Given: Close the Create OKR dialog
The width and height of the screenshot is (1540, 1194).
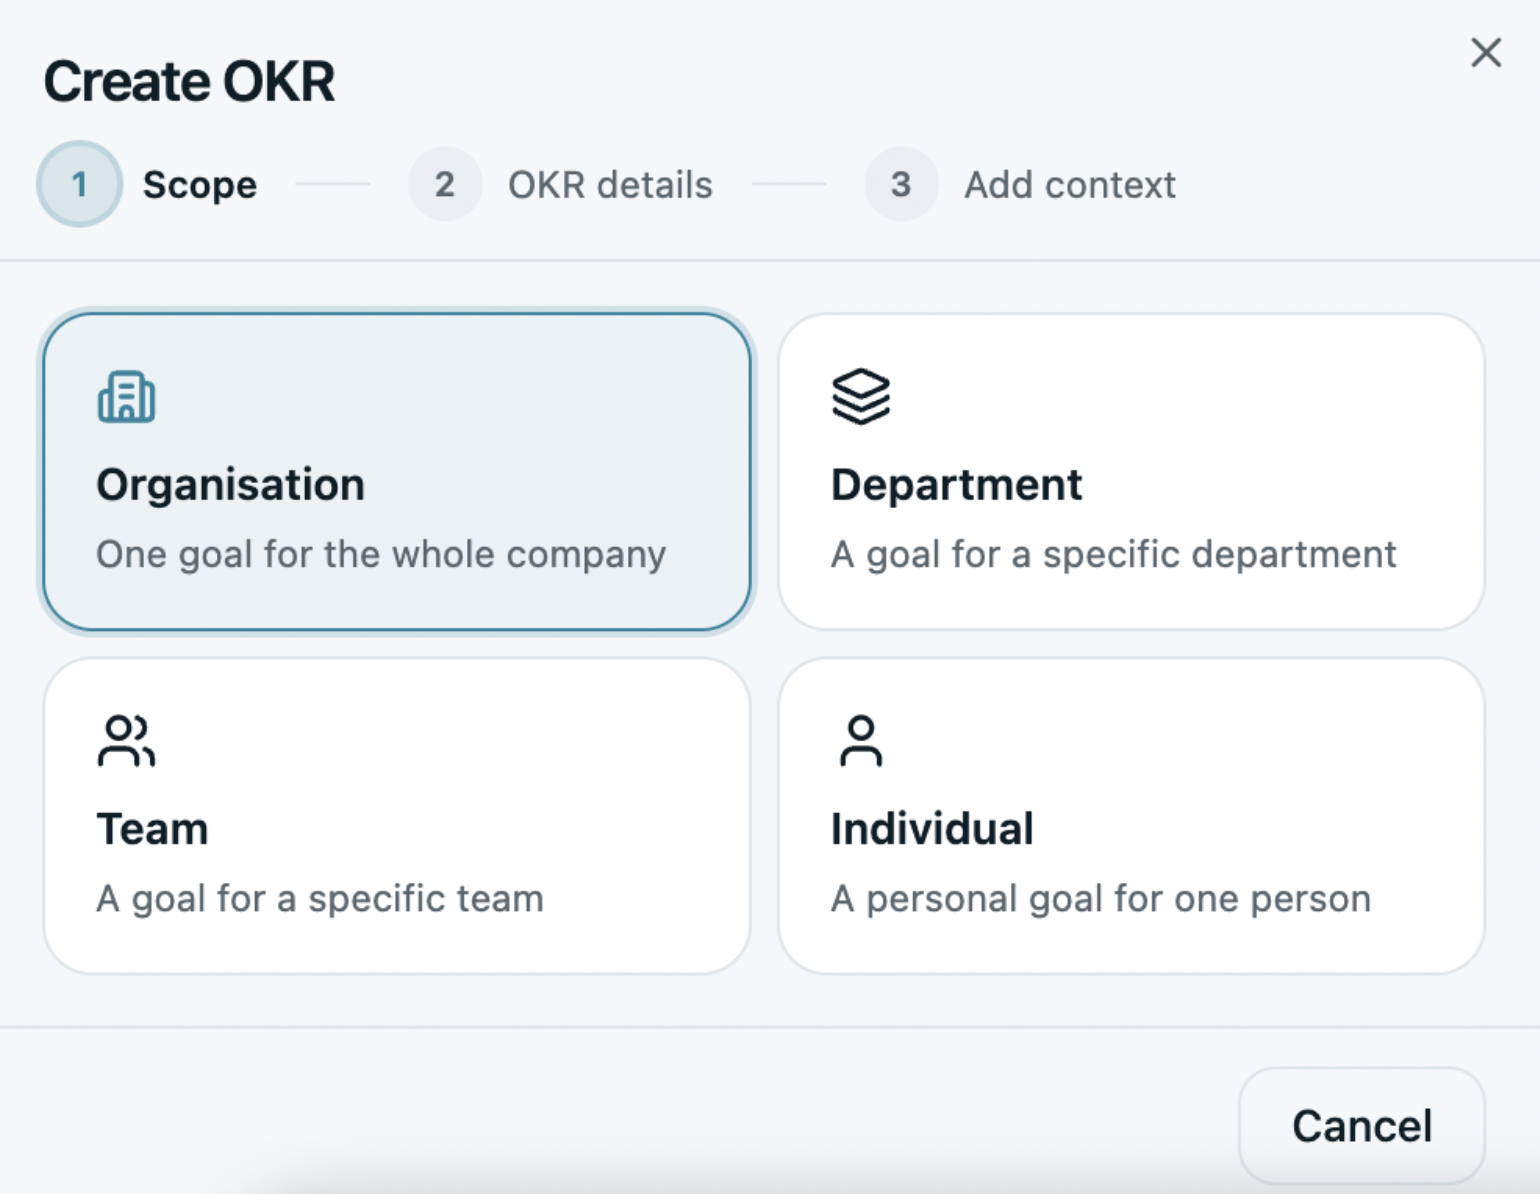Looking at the screenshot, I should point(1486,52).
